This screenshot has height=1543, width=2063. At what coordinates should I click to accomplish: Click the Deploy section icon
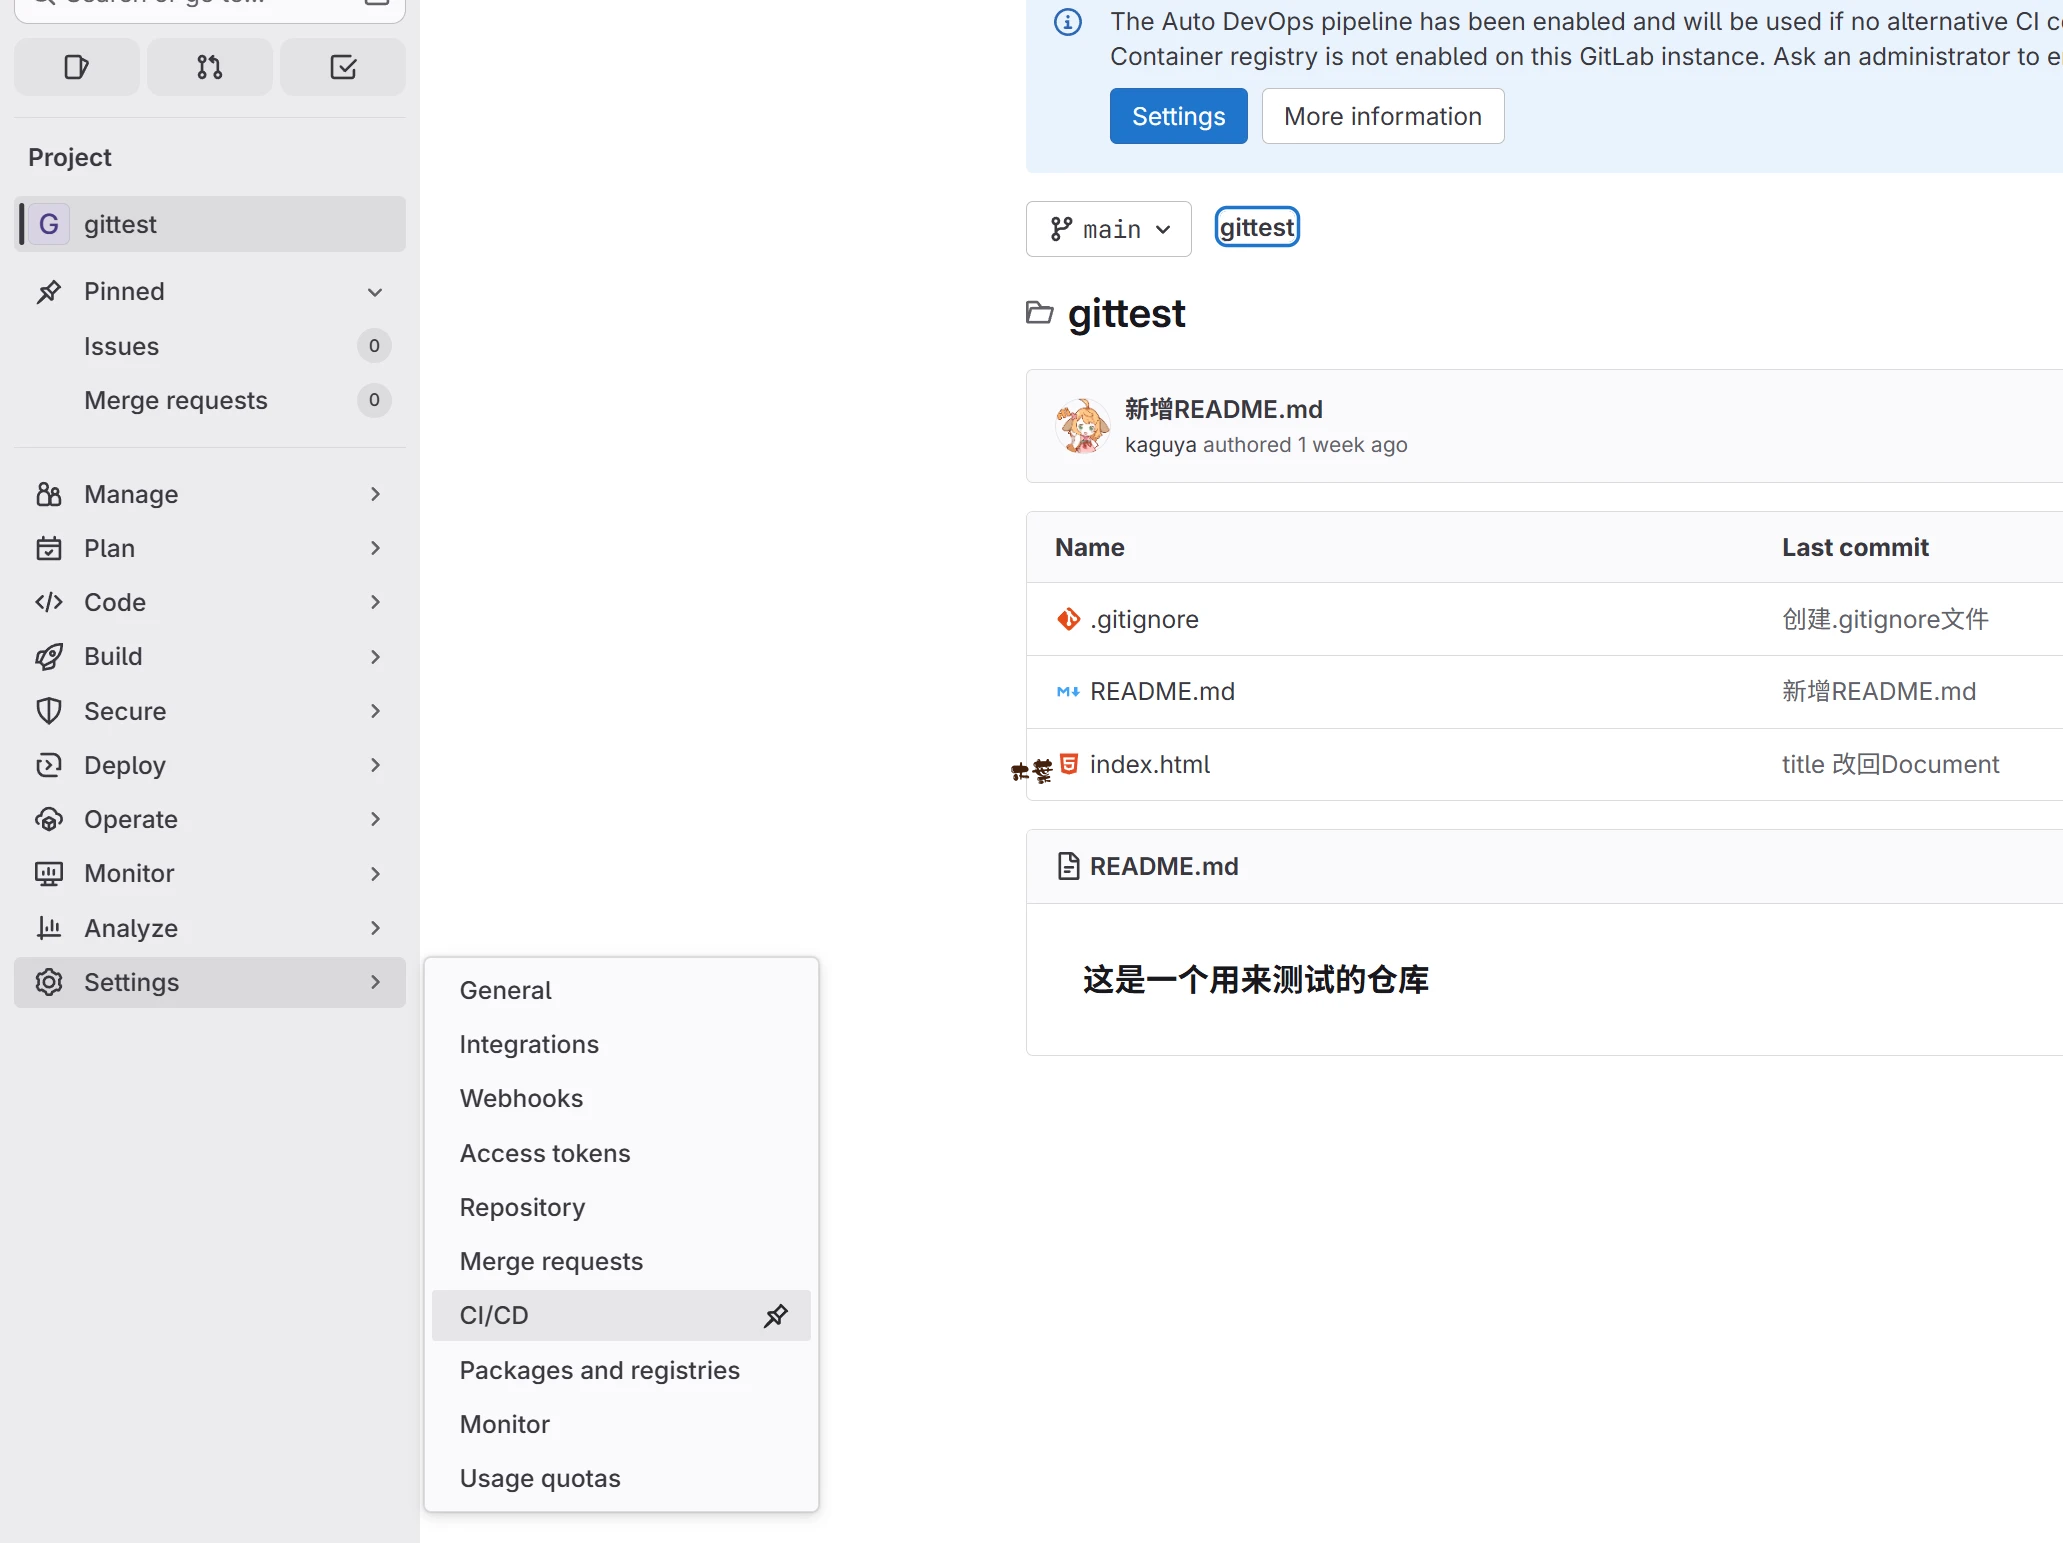(x=49, y=765)
